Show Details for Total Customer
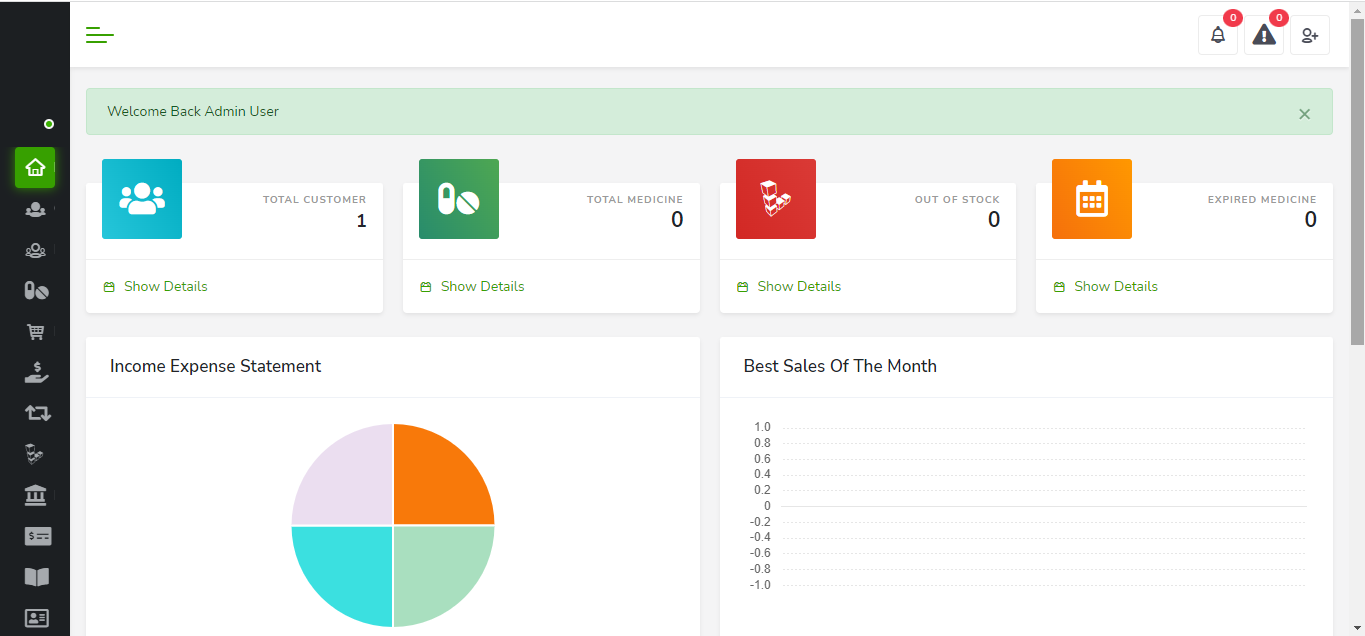Image resolution: width=1365 pixels, height=636 pixels. [x=165, y=286]
